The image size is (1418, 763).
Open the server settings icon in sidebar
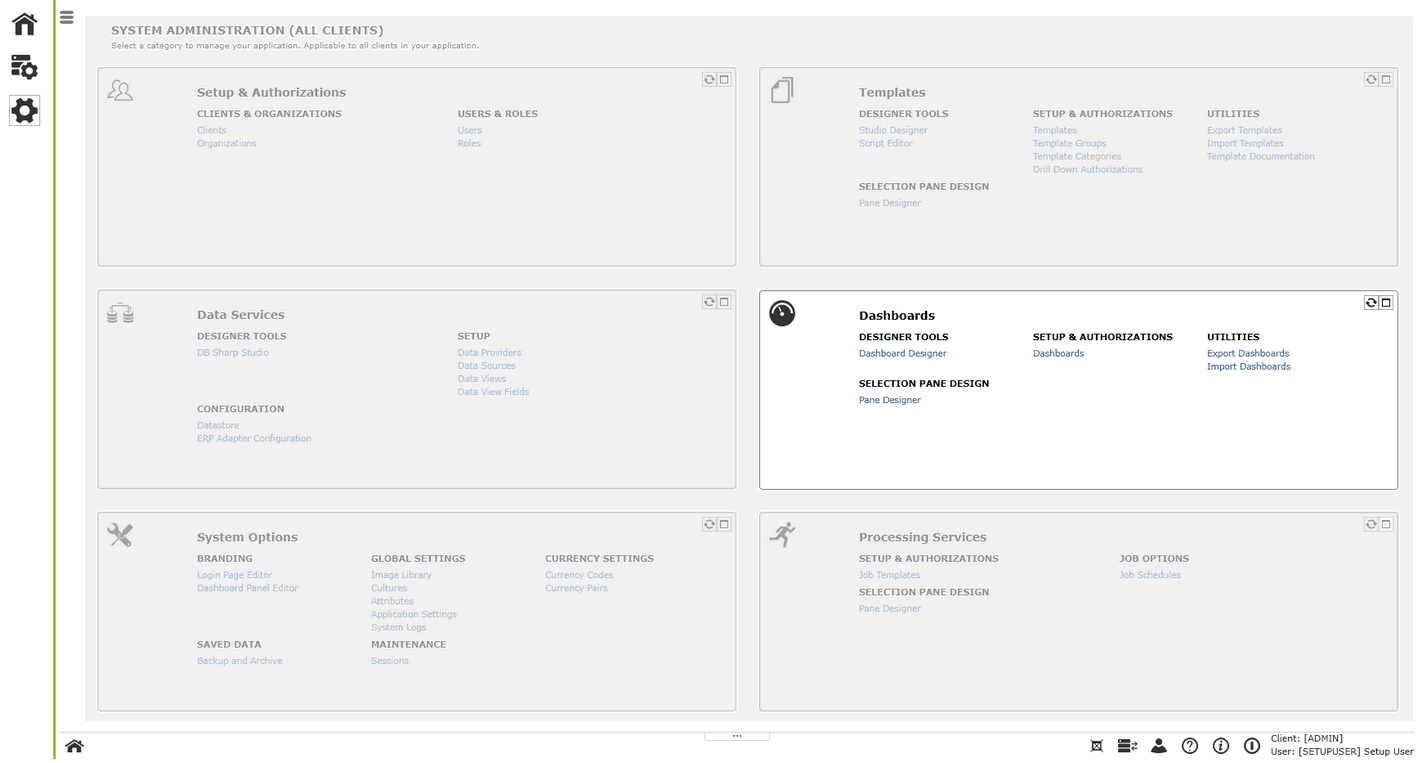pyautogui.click(x=24, y=67)
